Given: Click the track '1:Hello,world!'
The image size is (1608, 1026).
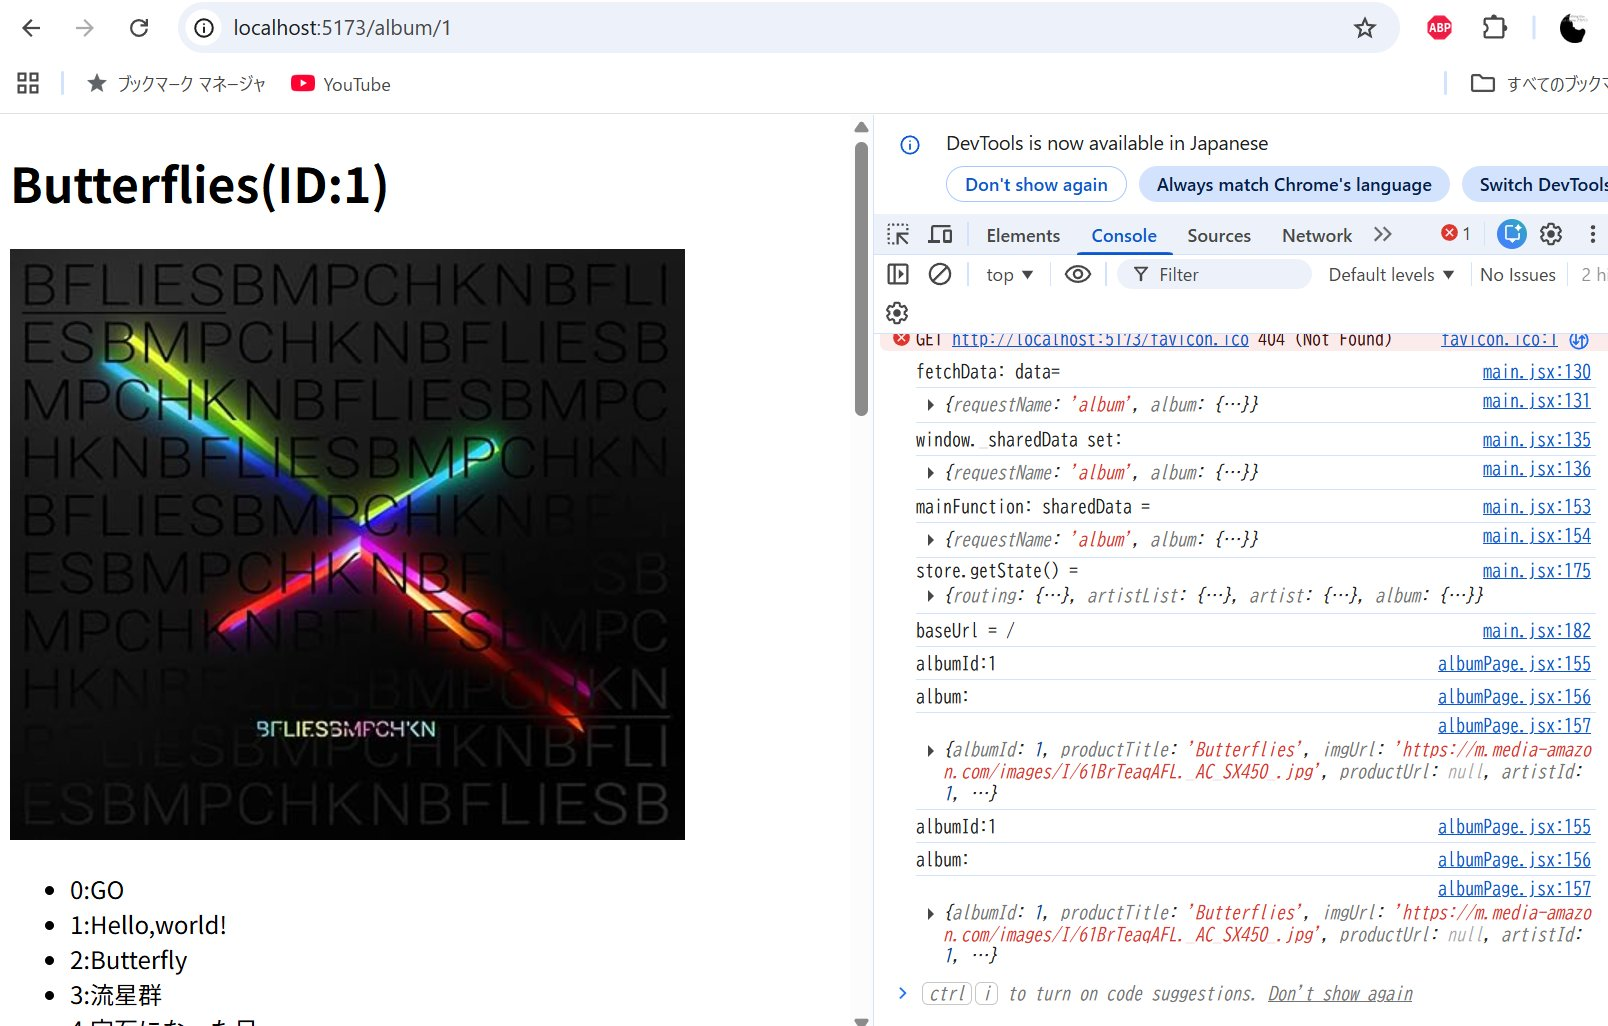Looking at the screenshot, I should [148, 925].
